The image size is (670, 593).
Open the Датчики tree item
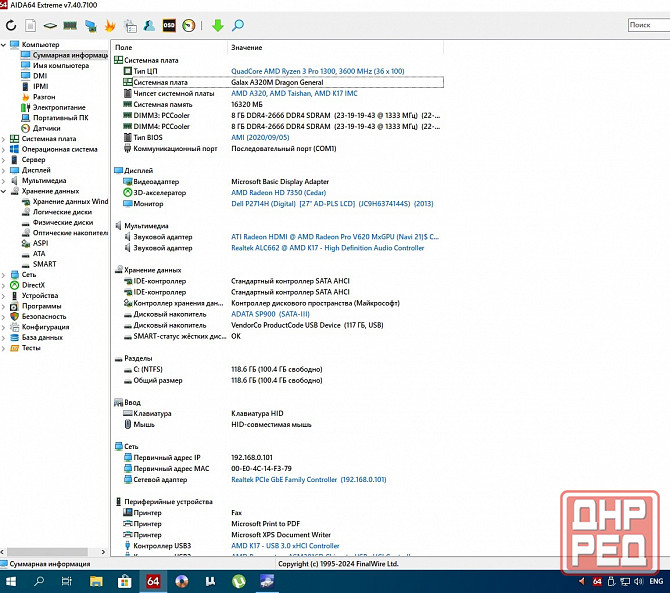point(46,128)
